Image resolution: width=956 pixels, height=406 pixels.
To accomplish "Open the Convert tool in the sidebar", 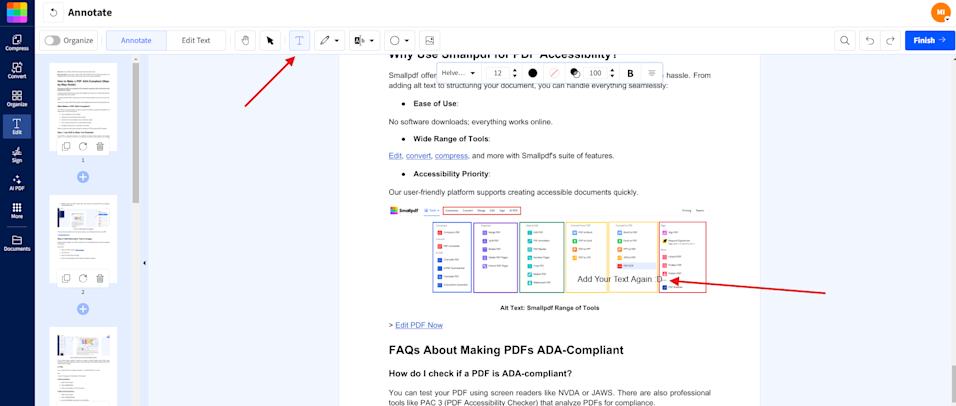I will [17, 71].
